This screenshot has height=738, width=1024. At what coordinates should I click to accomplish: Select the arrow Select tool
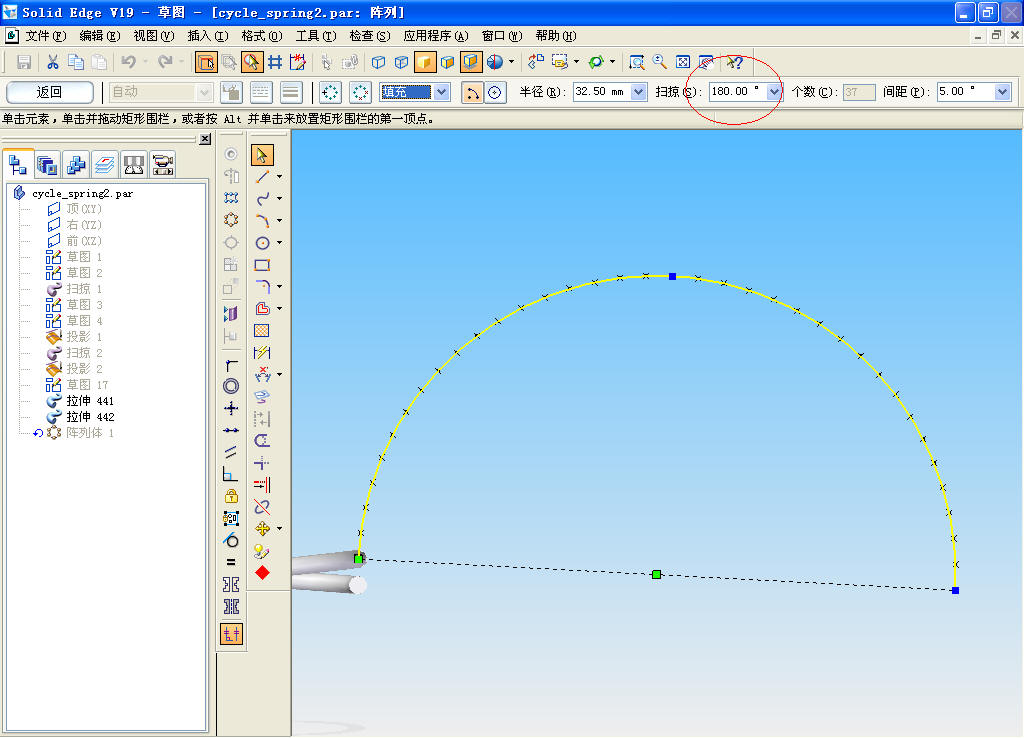[x=262, y=155]
